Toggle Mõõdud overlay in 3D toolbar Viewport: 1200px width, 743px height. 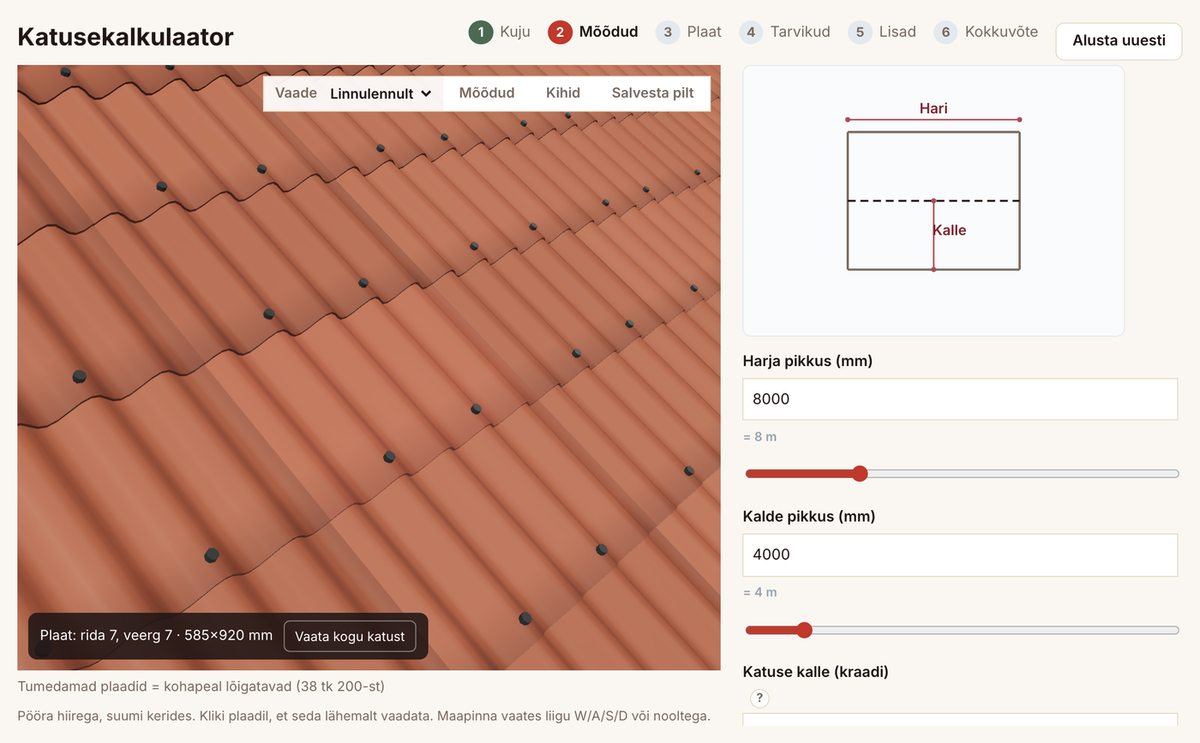click(x=487, y=93)
